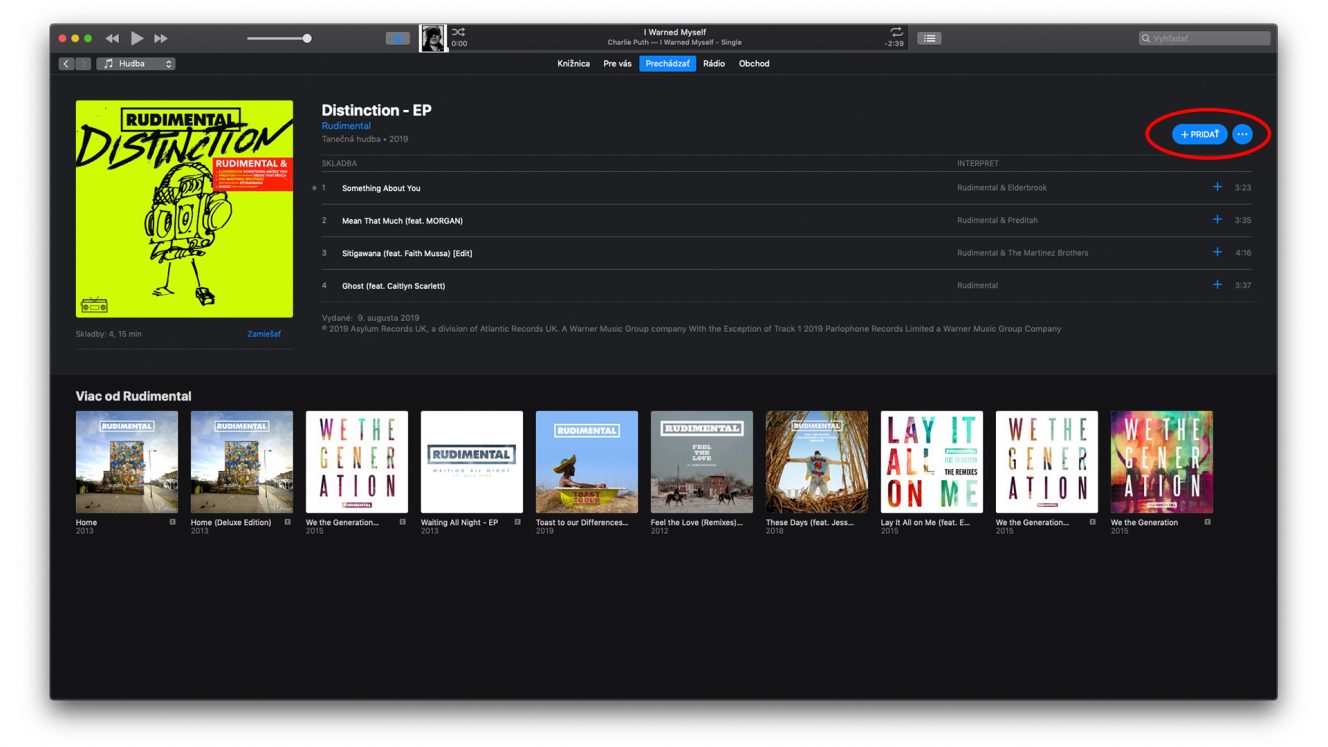The height and width of the screenshot is (747, 1328).
Task: Click the INTERPRET column header
Action: click(977, 163)
